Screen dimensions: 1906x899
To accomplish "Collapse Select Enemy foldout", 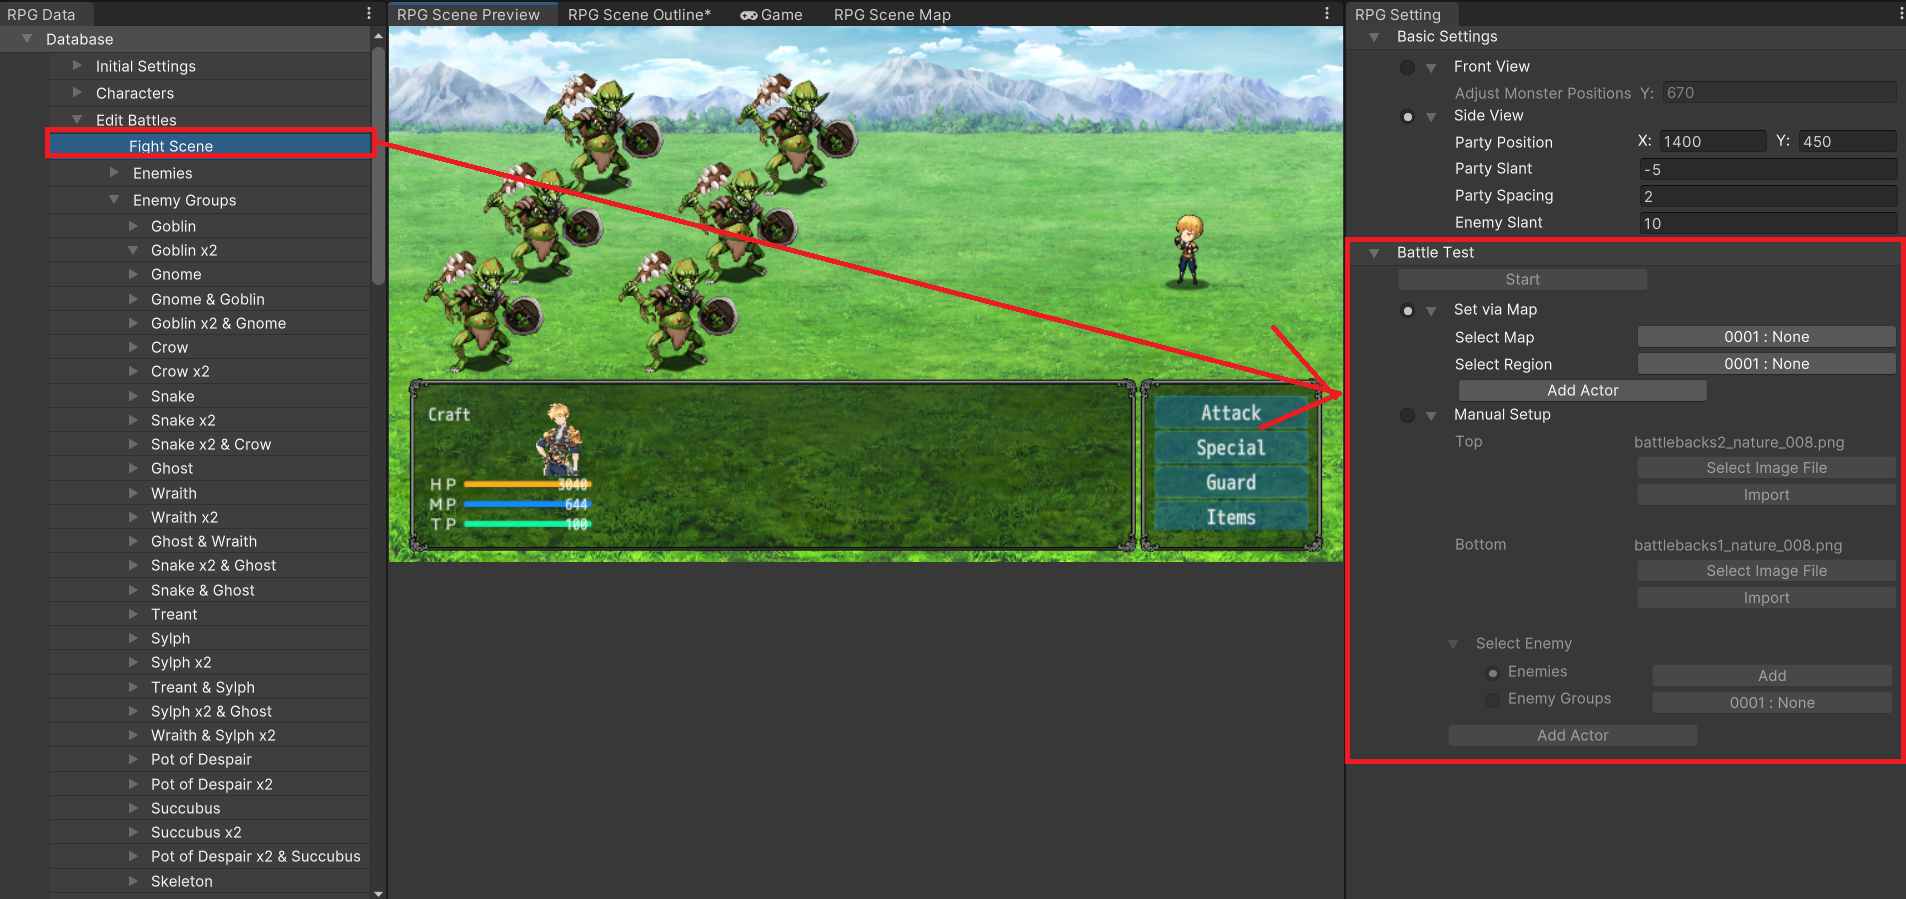I will [x=1453, y=644].
